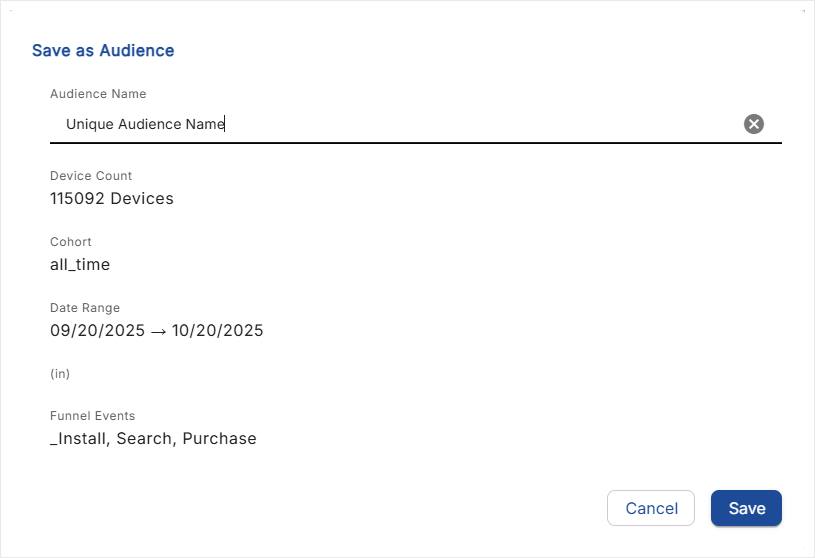Click the 'Purchase' funnel event
Viewport: 815px width, 558px height.
tap(219, 439)
